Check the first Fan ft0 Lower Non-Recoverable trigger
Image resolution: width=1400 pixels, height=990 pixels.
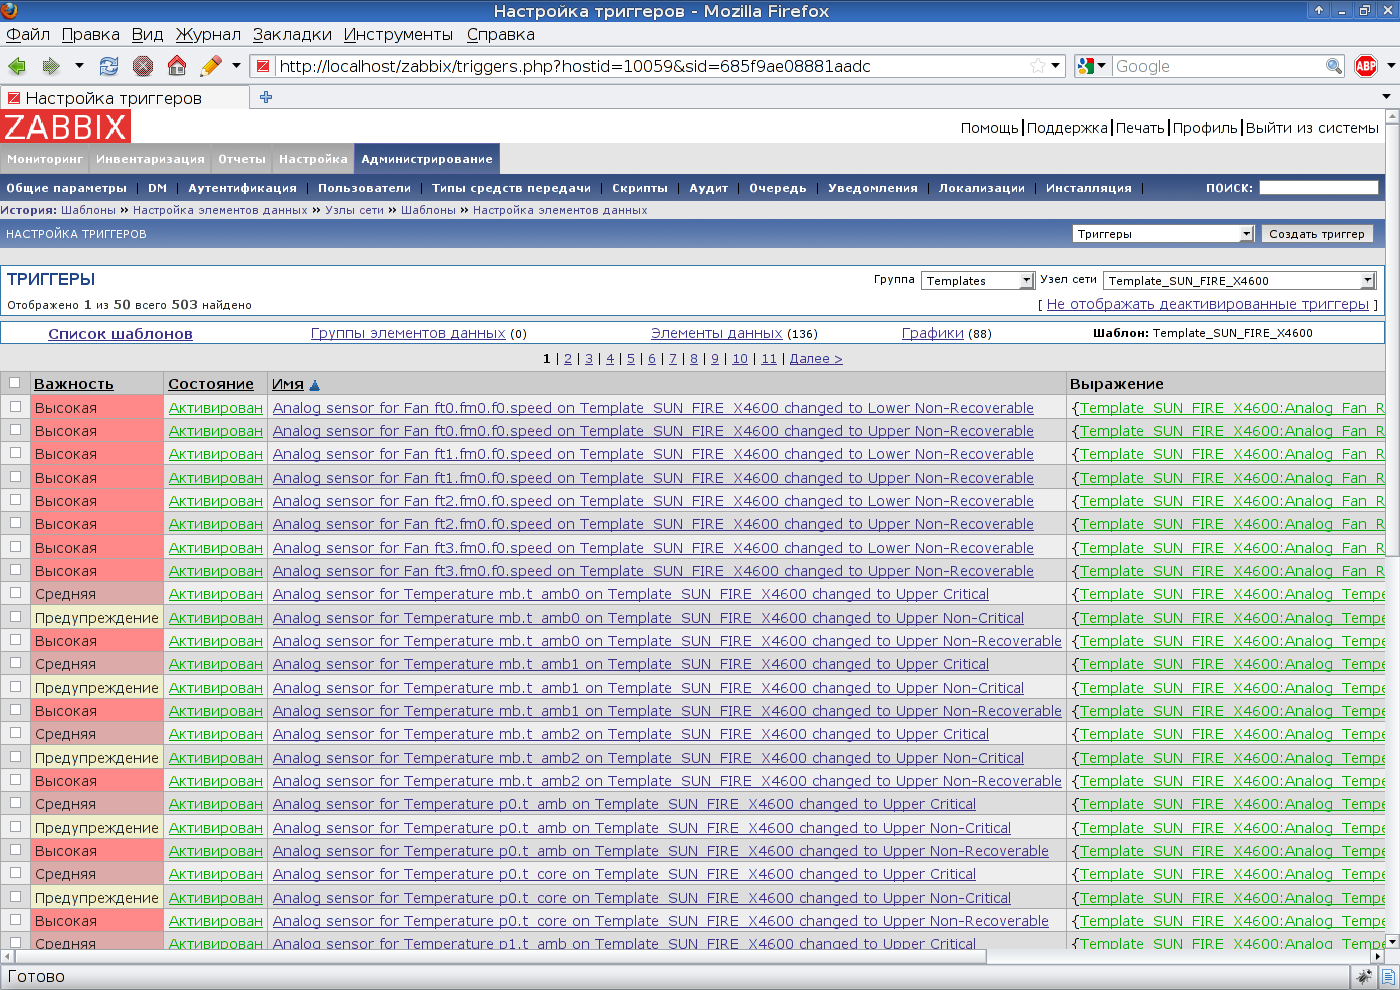pos(15,407)
